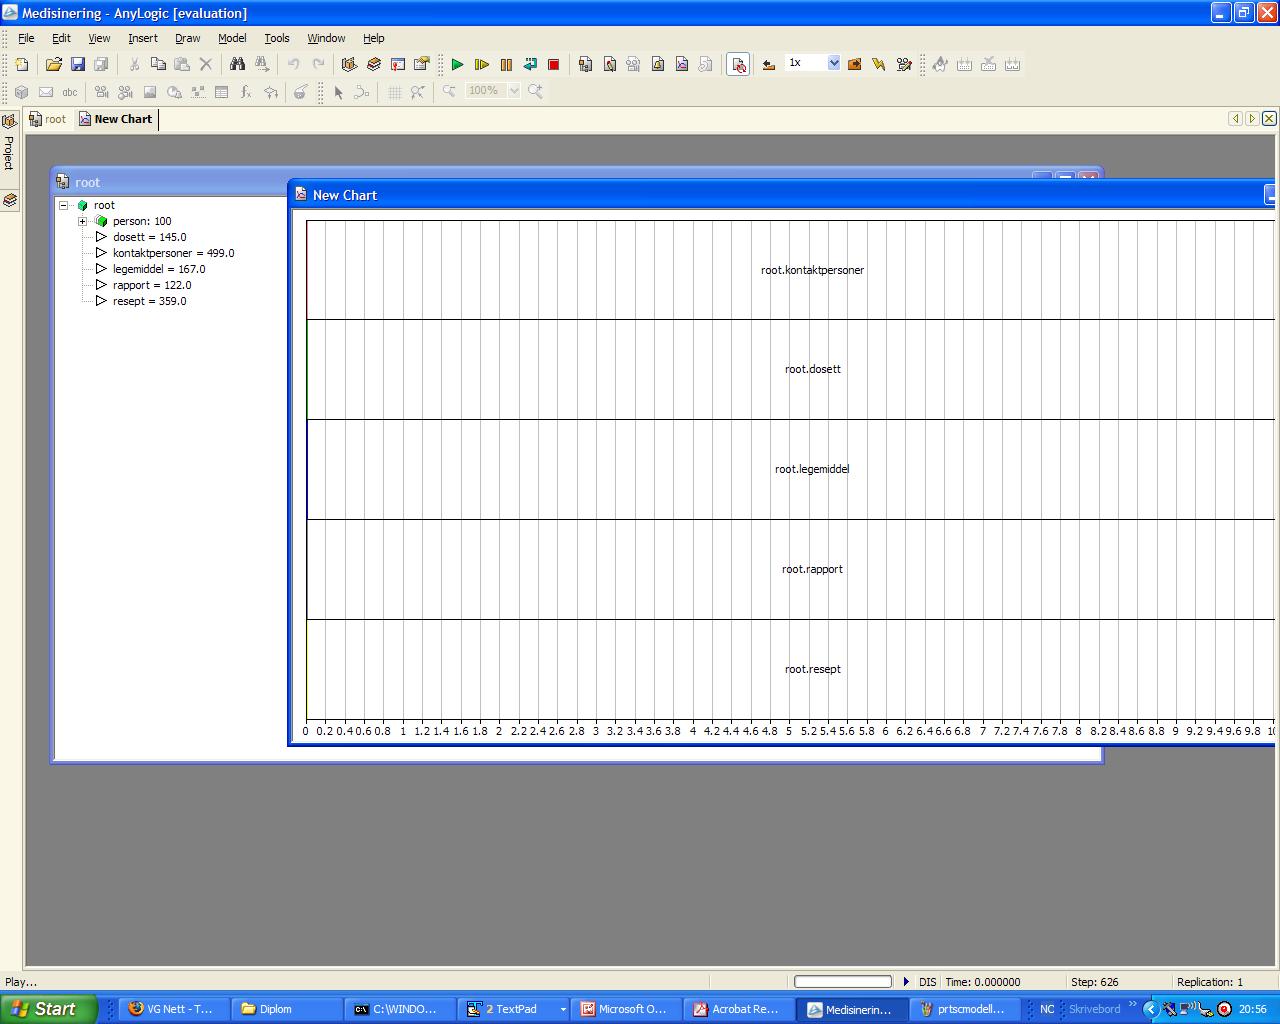This screenshot has height=1024, width=1280.
Task: Open the Window menu
Action: (326, 38)
